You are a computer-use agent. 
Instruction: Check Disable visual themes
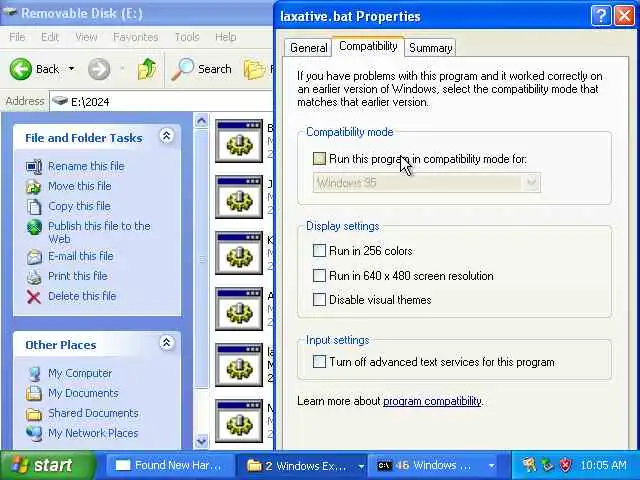(x=319, y=300)
